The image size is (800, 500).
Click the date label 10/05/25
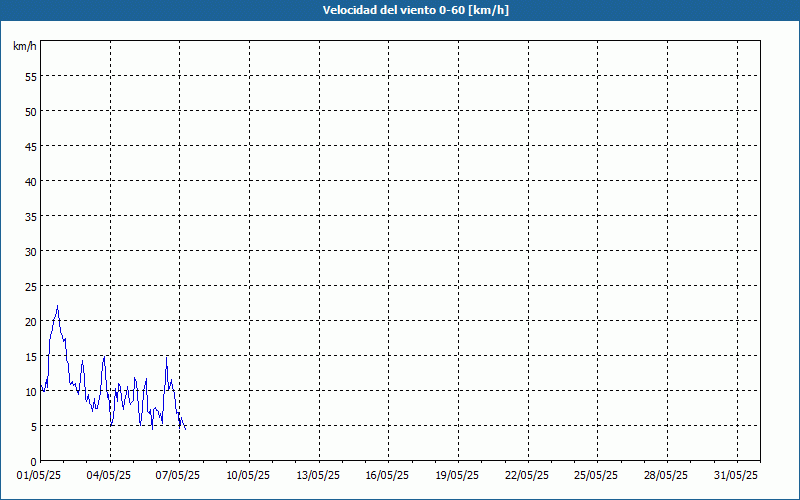click(x=248, y=476)
